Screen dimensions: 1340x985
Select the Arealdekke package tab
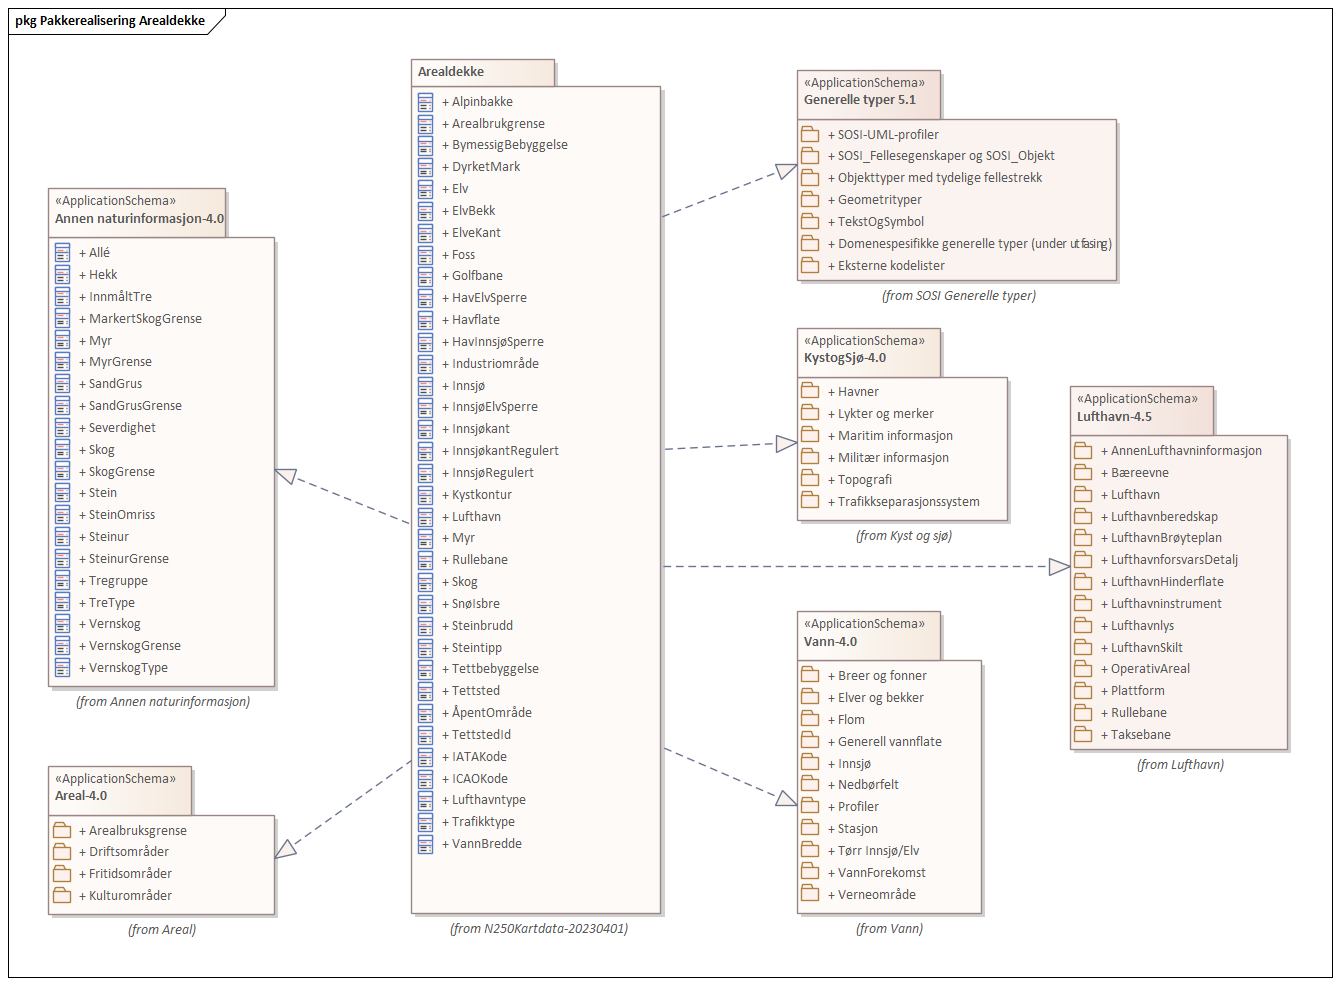pos(483,72)
